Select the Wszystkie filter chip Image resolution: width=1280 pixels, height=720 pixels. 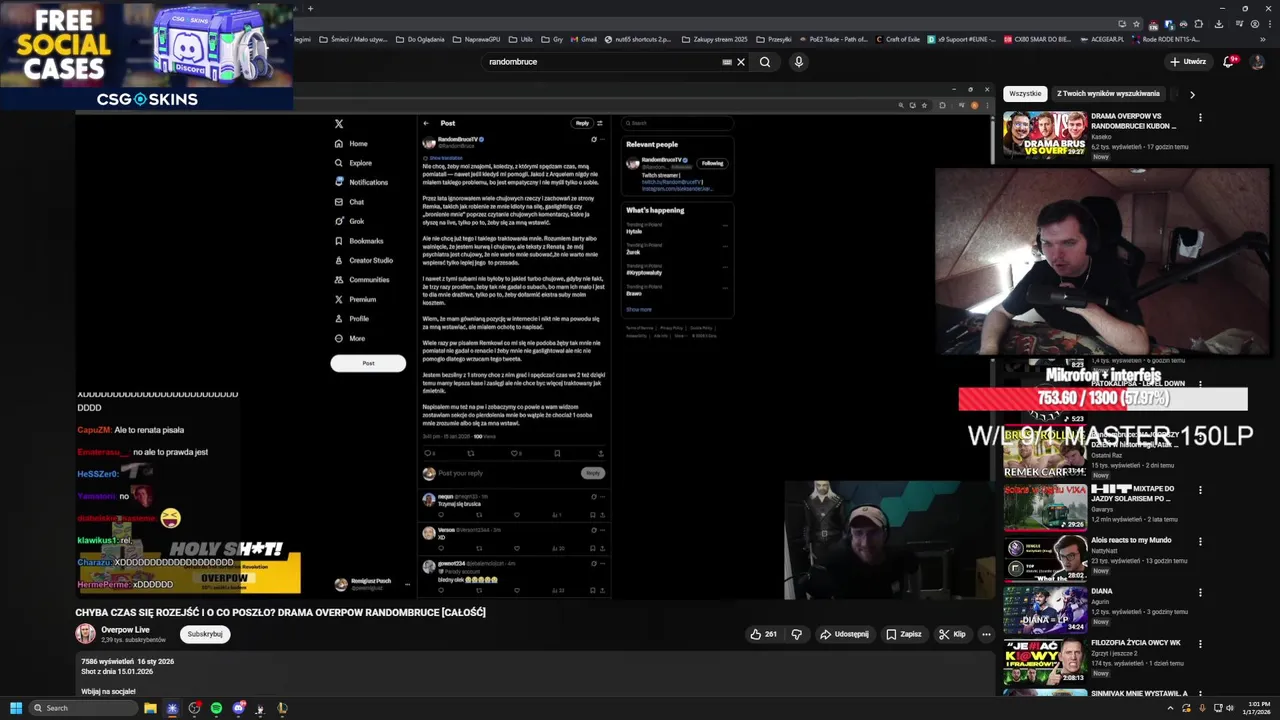(1025, 93)
